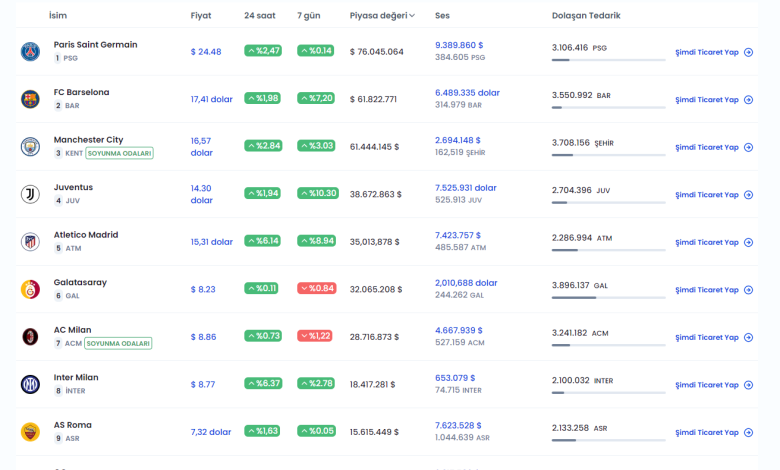Click SOYUNMA ODALARI tag next to AC Milan
This screenshot has height=470, width=780.
(x=118, y=343)
